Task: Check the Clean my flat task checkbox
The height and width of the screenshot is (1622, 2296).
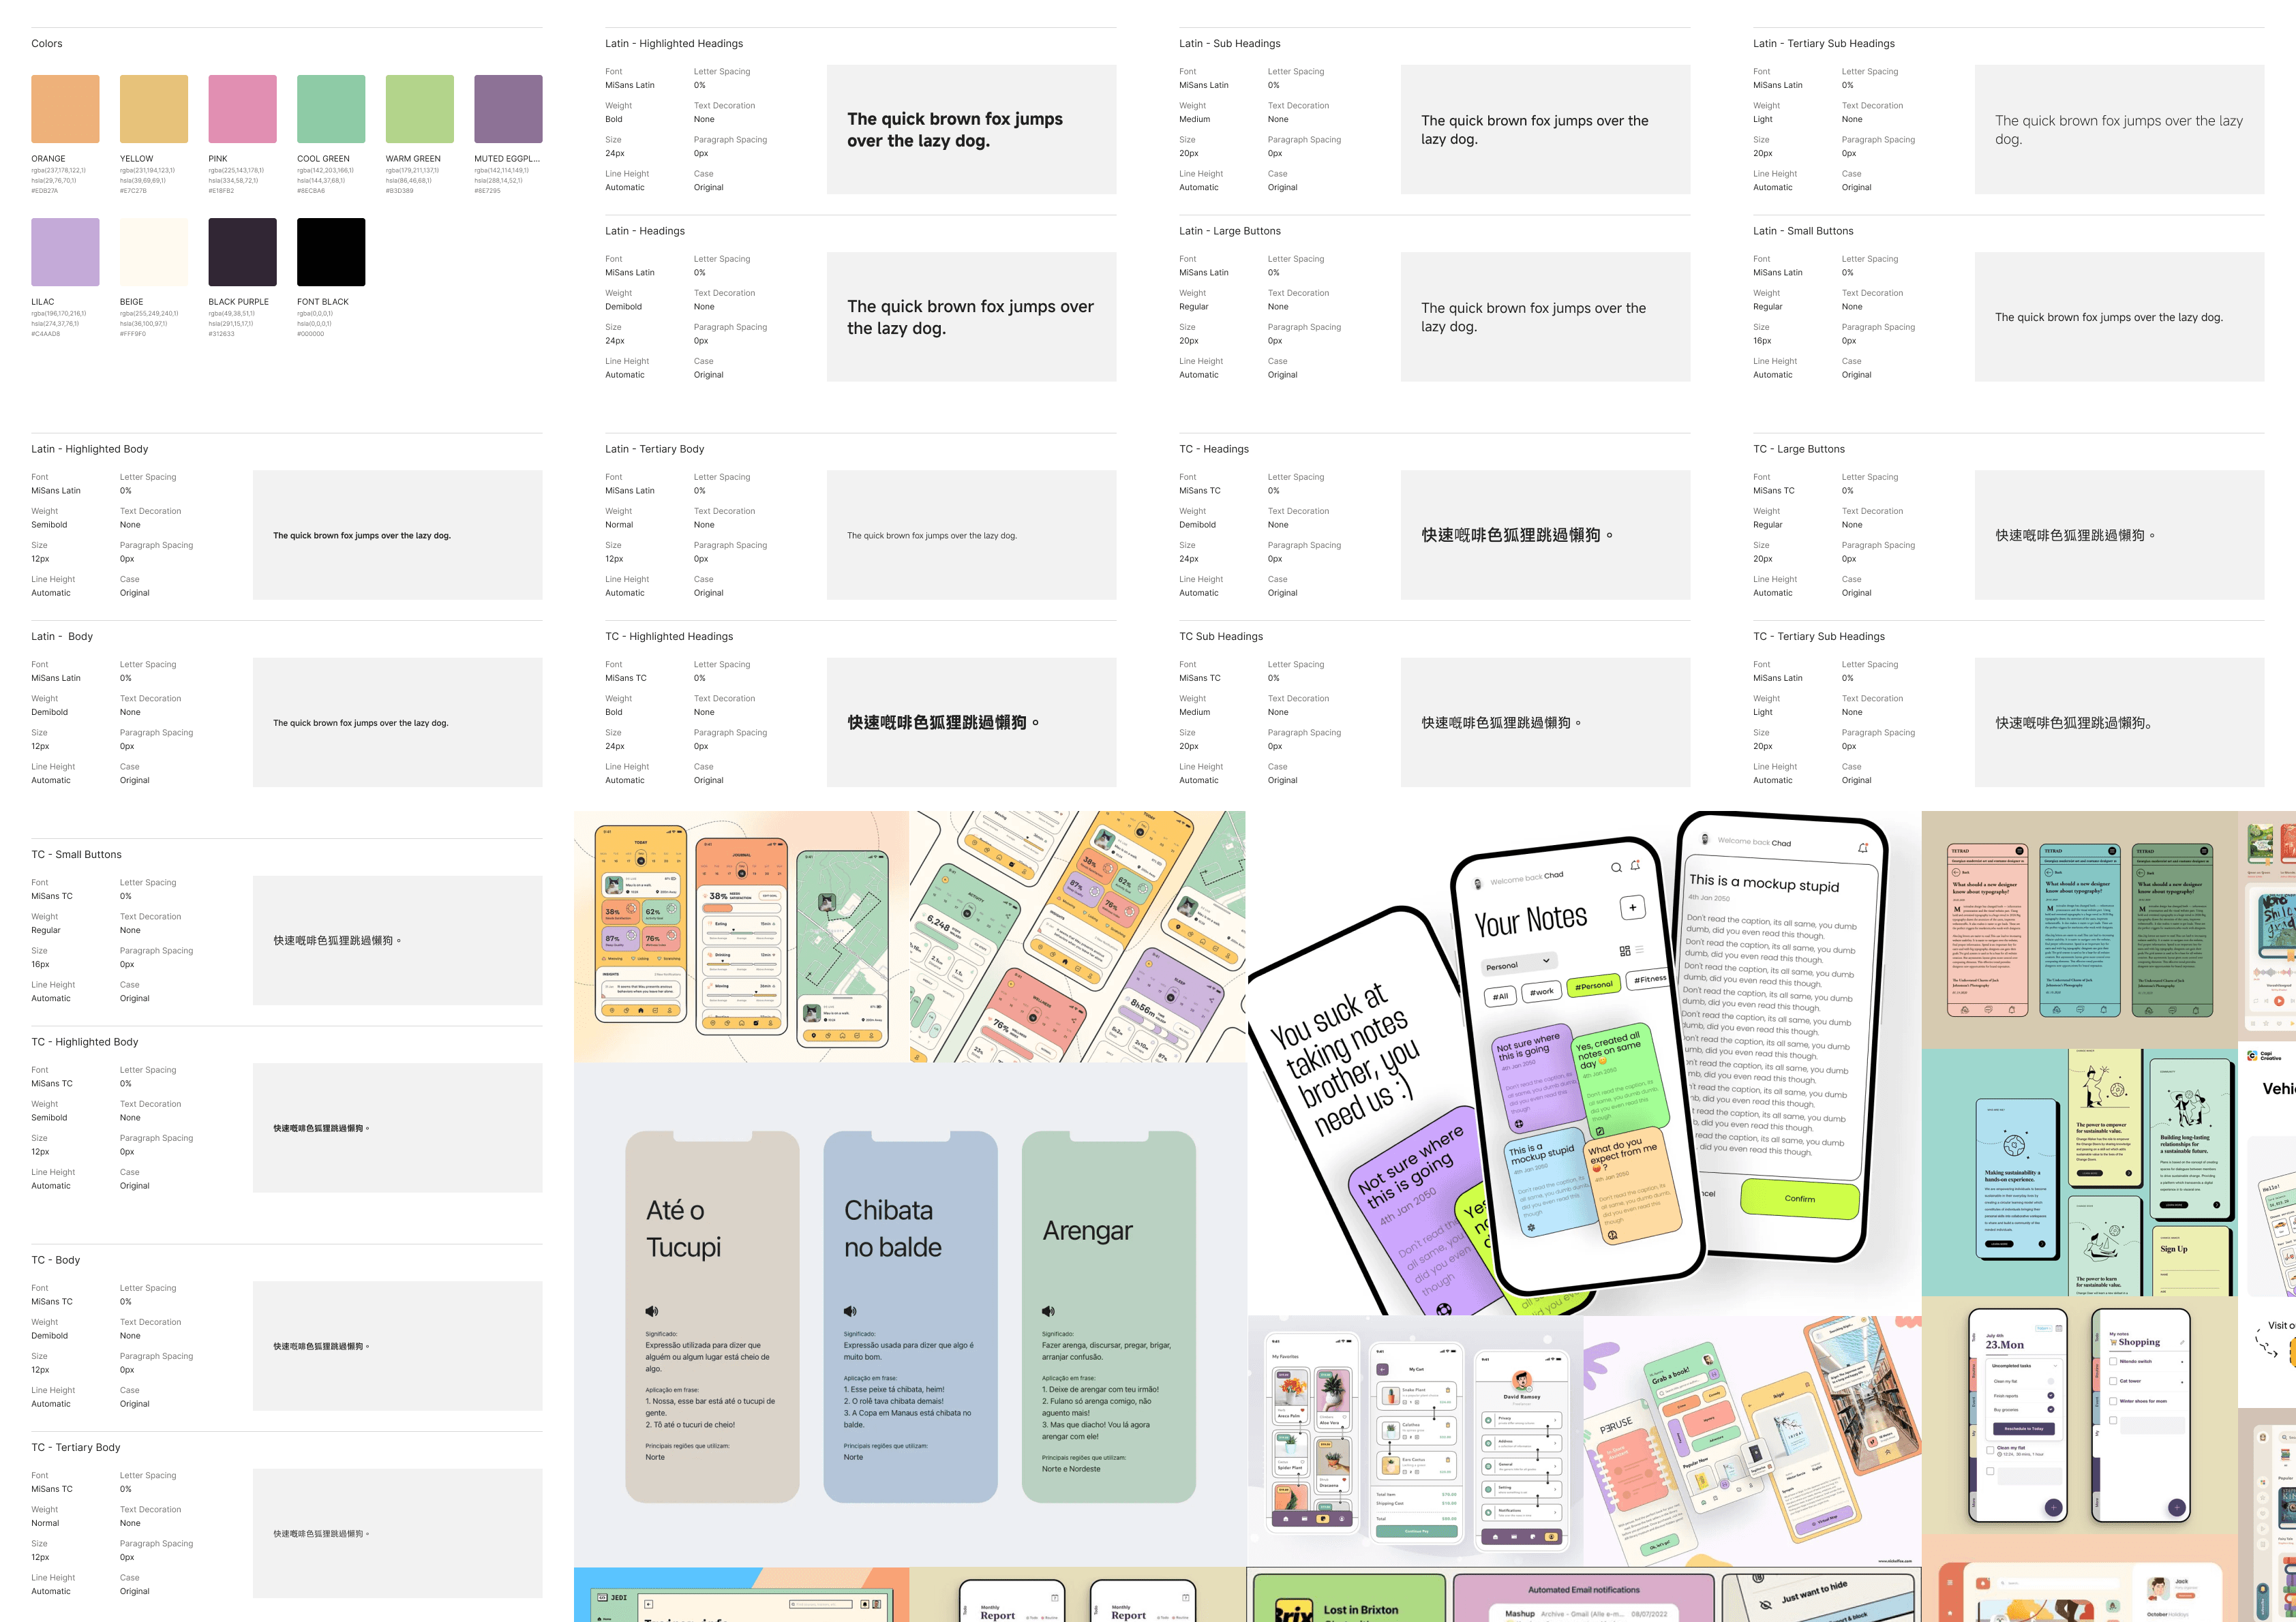Action: (x=1990, y=1450)
